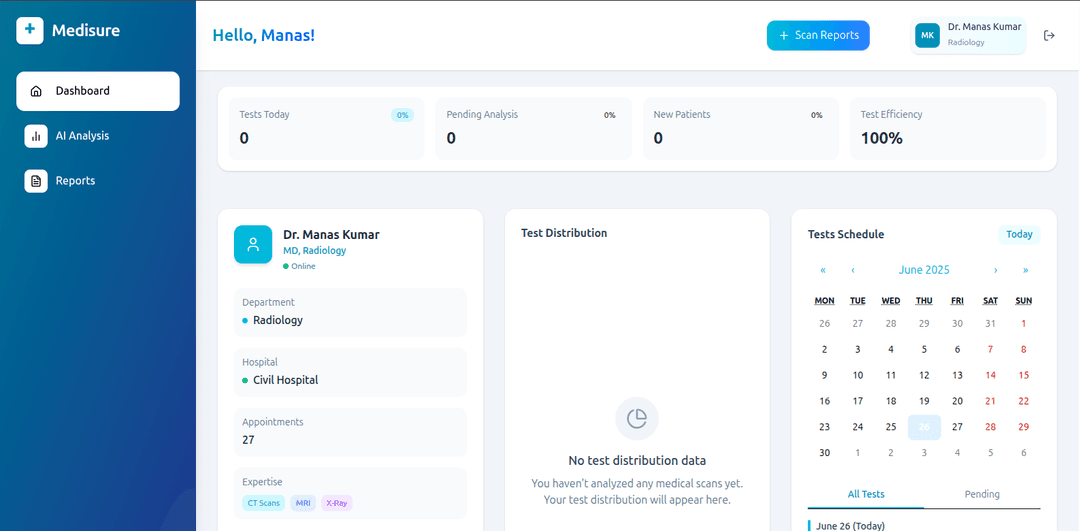Select June 15 on the calendar
This screenshot has height=531, width=1080.
click(x=1023, y=375)
